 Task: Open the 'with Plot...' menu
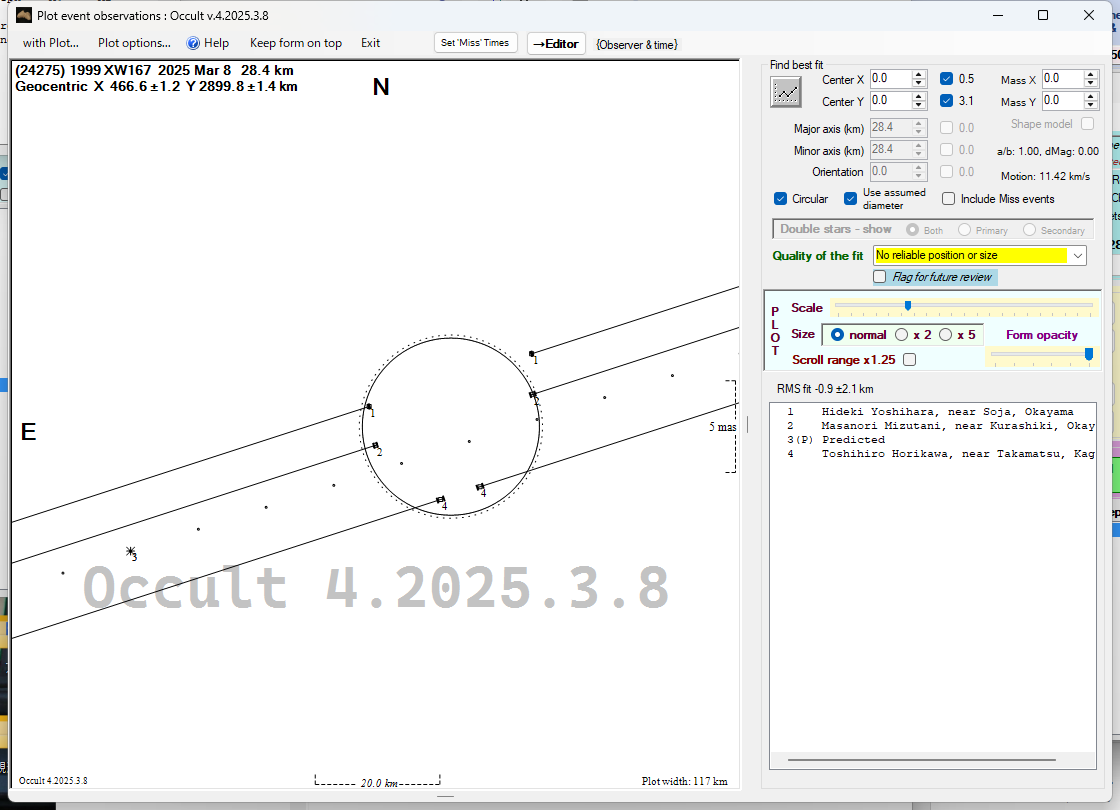[x=50, y=43]
